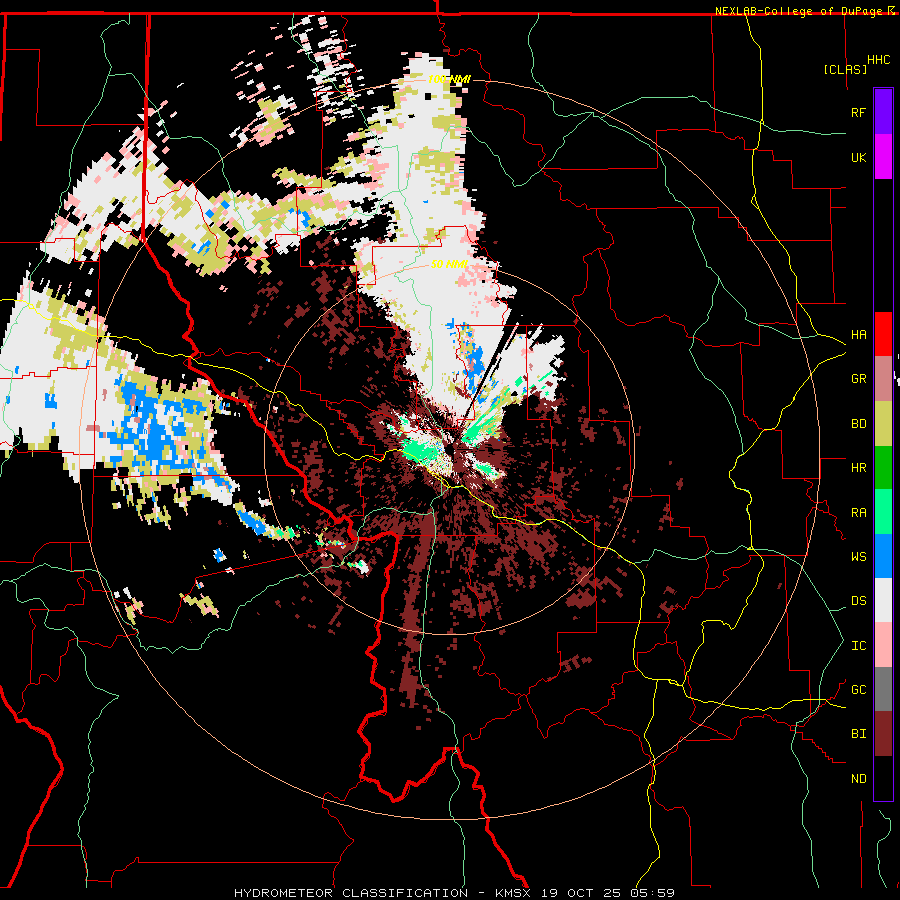Click the 100 NMI range ring label

[449, 79]
